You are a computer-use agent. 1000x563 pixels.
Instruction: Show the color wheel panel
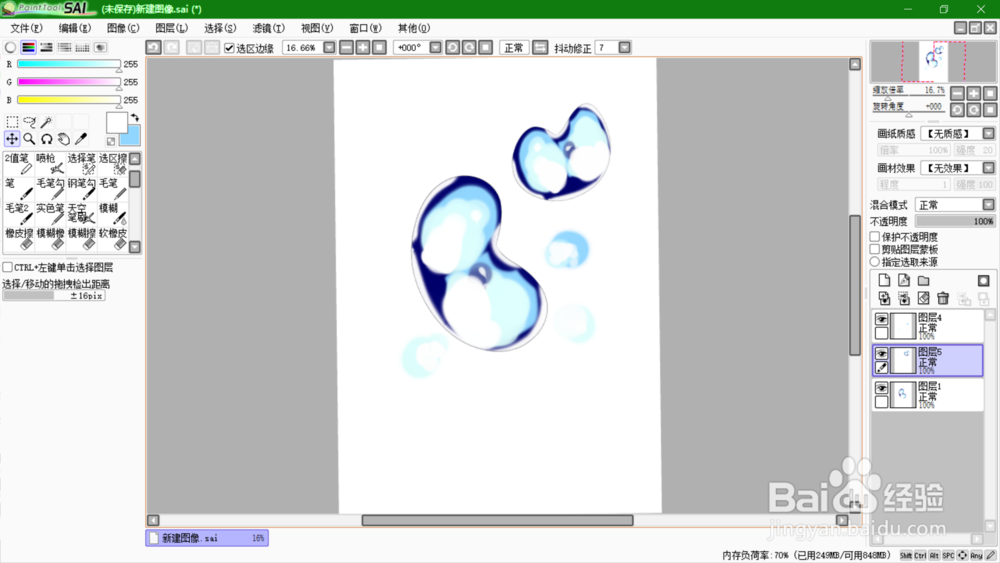(10, 47)
